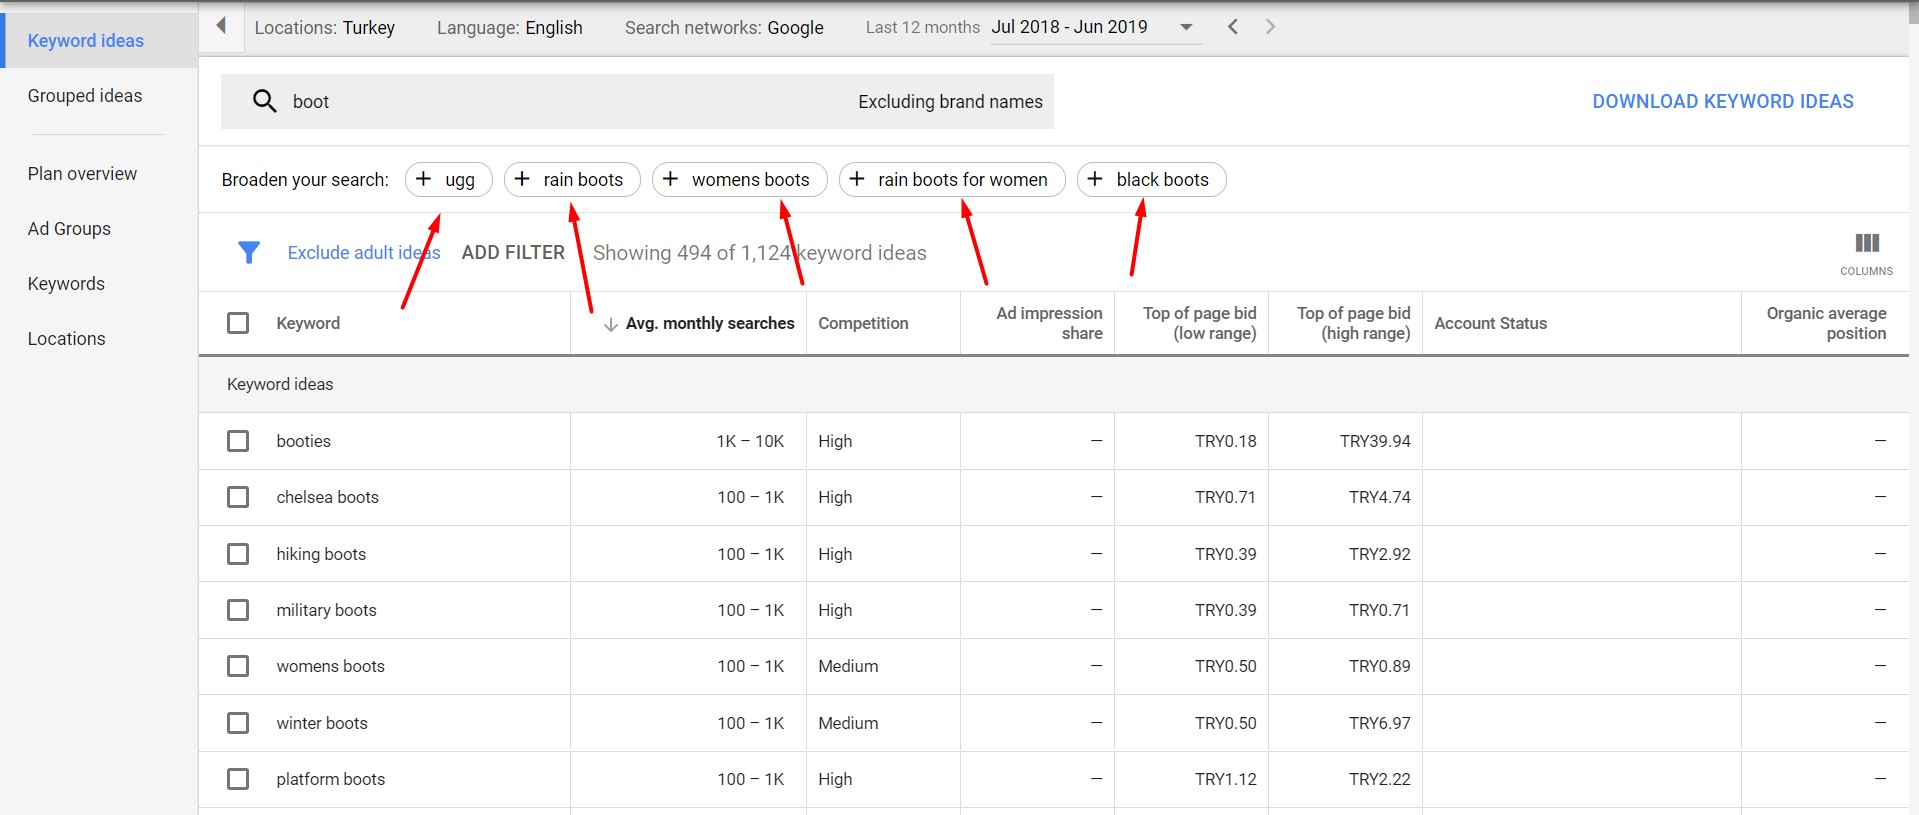Check the hiking boots row
Viewport: 1919px width, 815px height.
[238, 554]
